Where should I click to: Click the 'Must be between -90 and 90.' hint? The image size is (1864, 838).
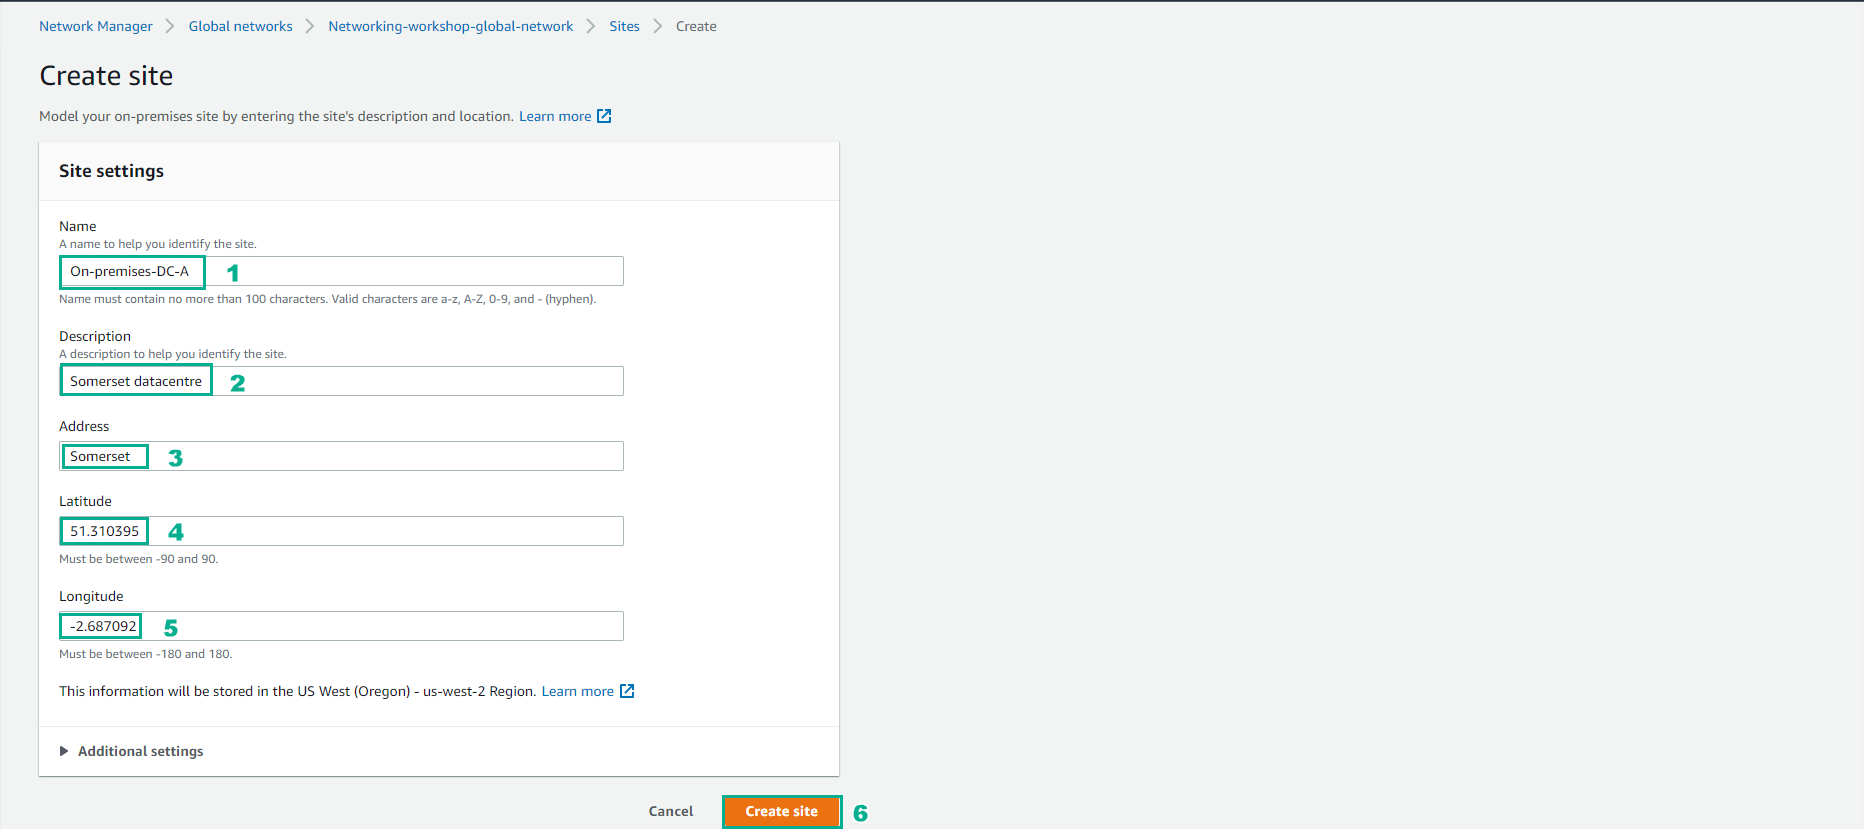(138, 559)
